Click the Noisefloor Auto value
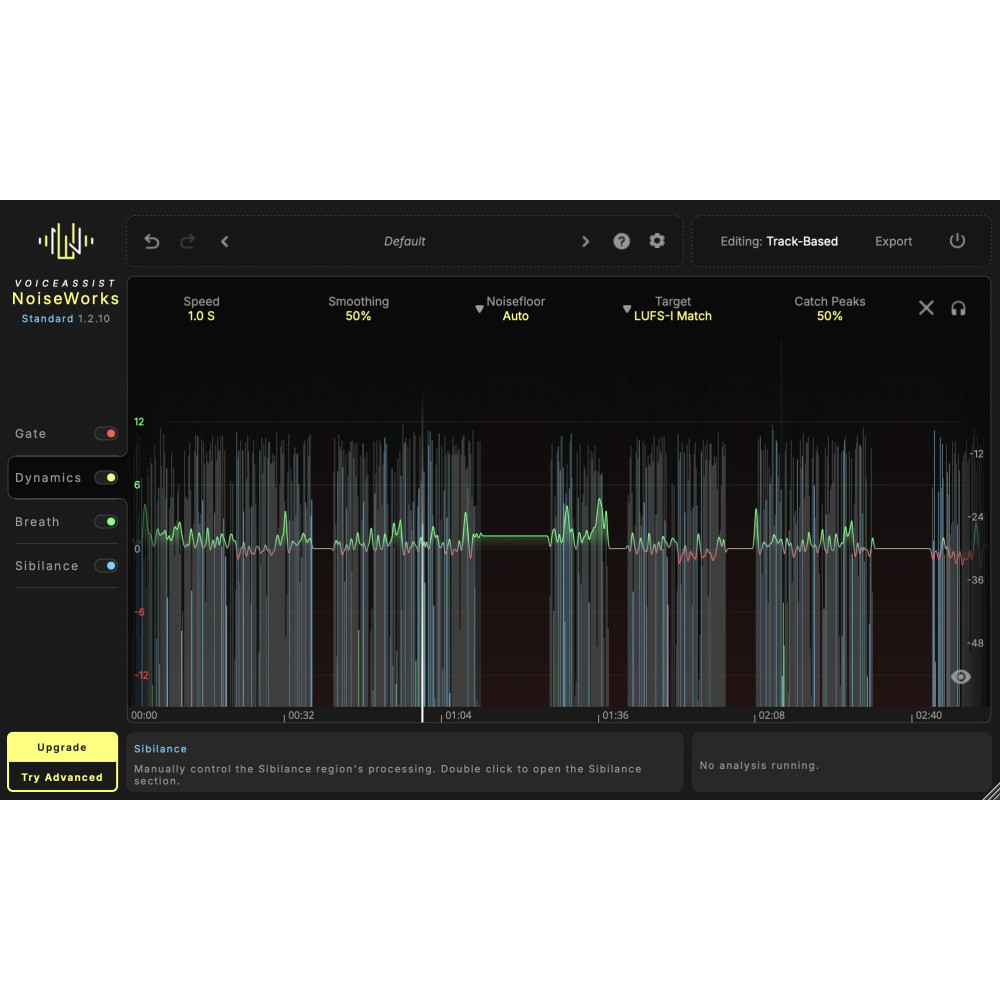The width and height of the screenshot is (1000, 1000). pyautogui.click(x=515, y=316)
